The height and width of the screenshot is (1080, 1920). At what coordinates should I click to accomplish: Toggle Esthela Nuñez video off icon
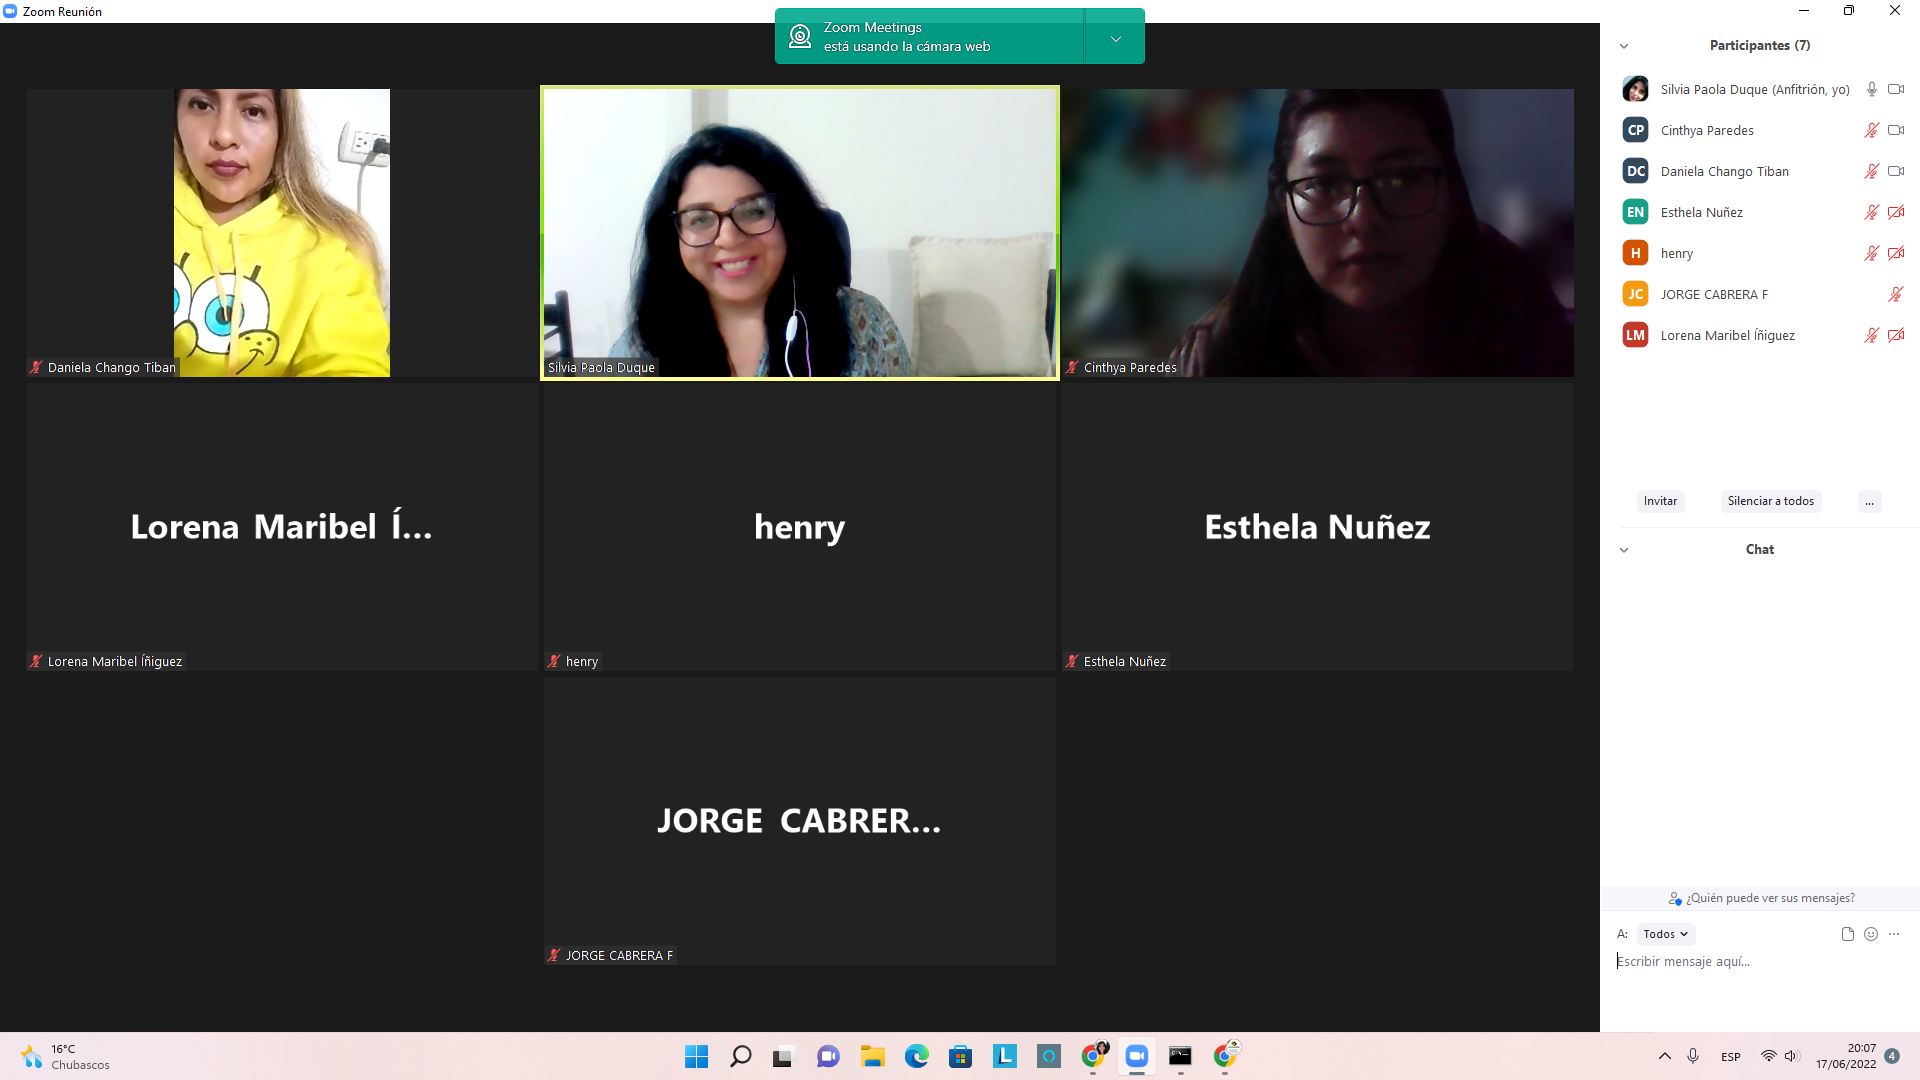pyautogui.click(x=1895, y=212)
